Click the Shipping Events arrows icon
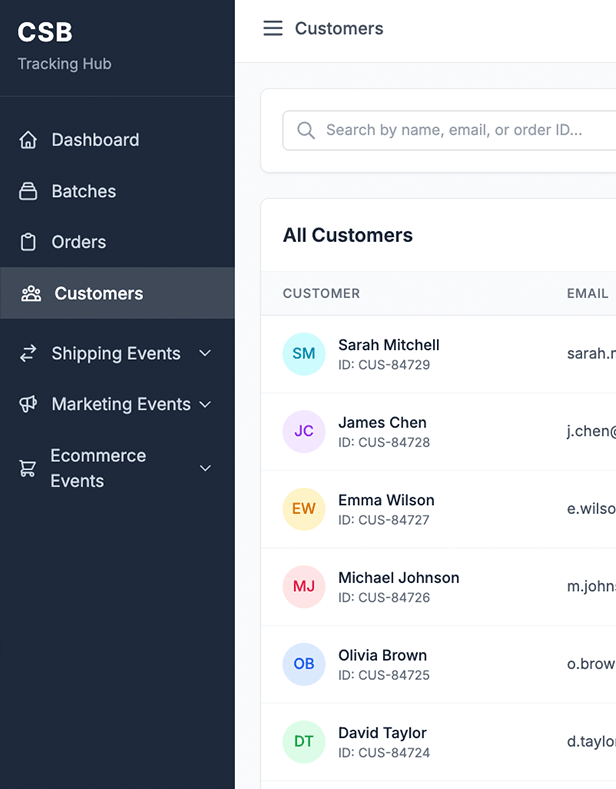The image size is (616, 789). (29, 353)
